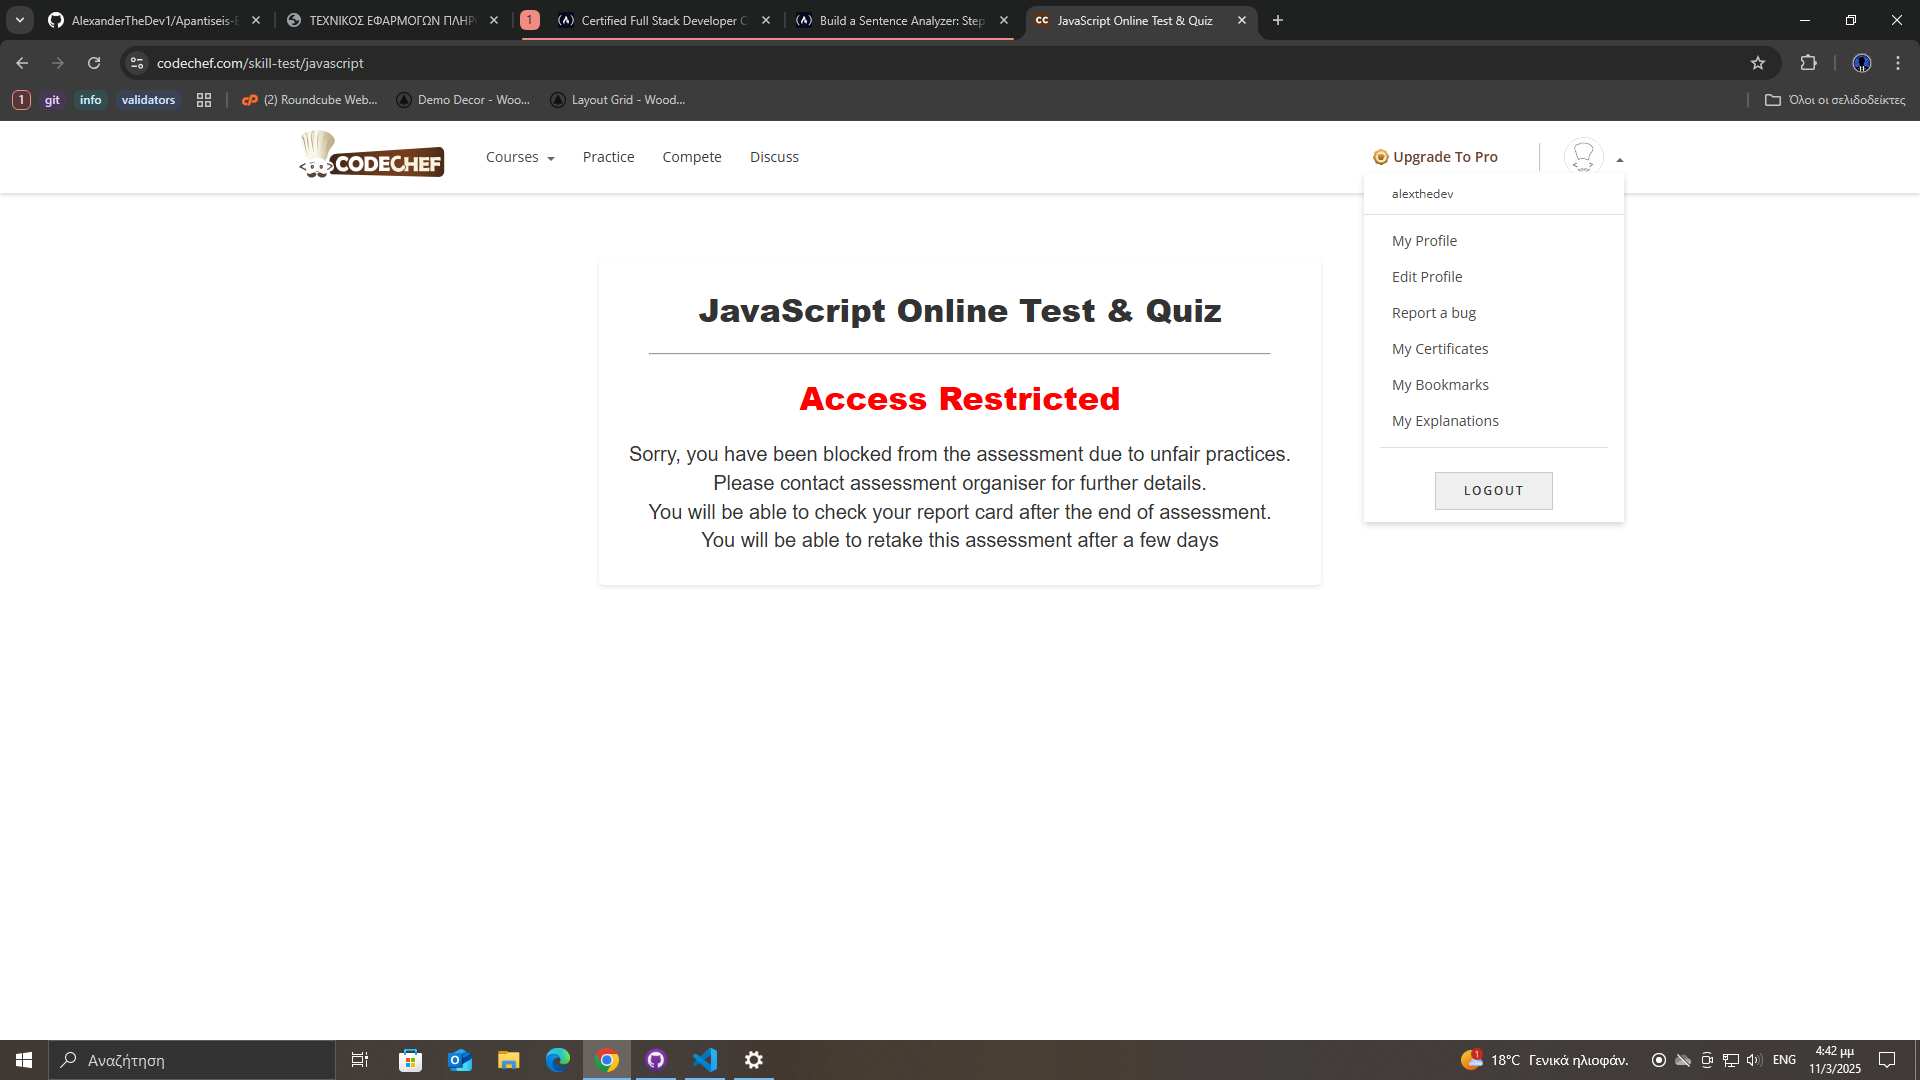The width and height of the screenshot is (1920, 1080).
Task: Open the Chrome three-dot menu
Action: pos(1897,63)
